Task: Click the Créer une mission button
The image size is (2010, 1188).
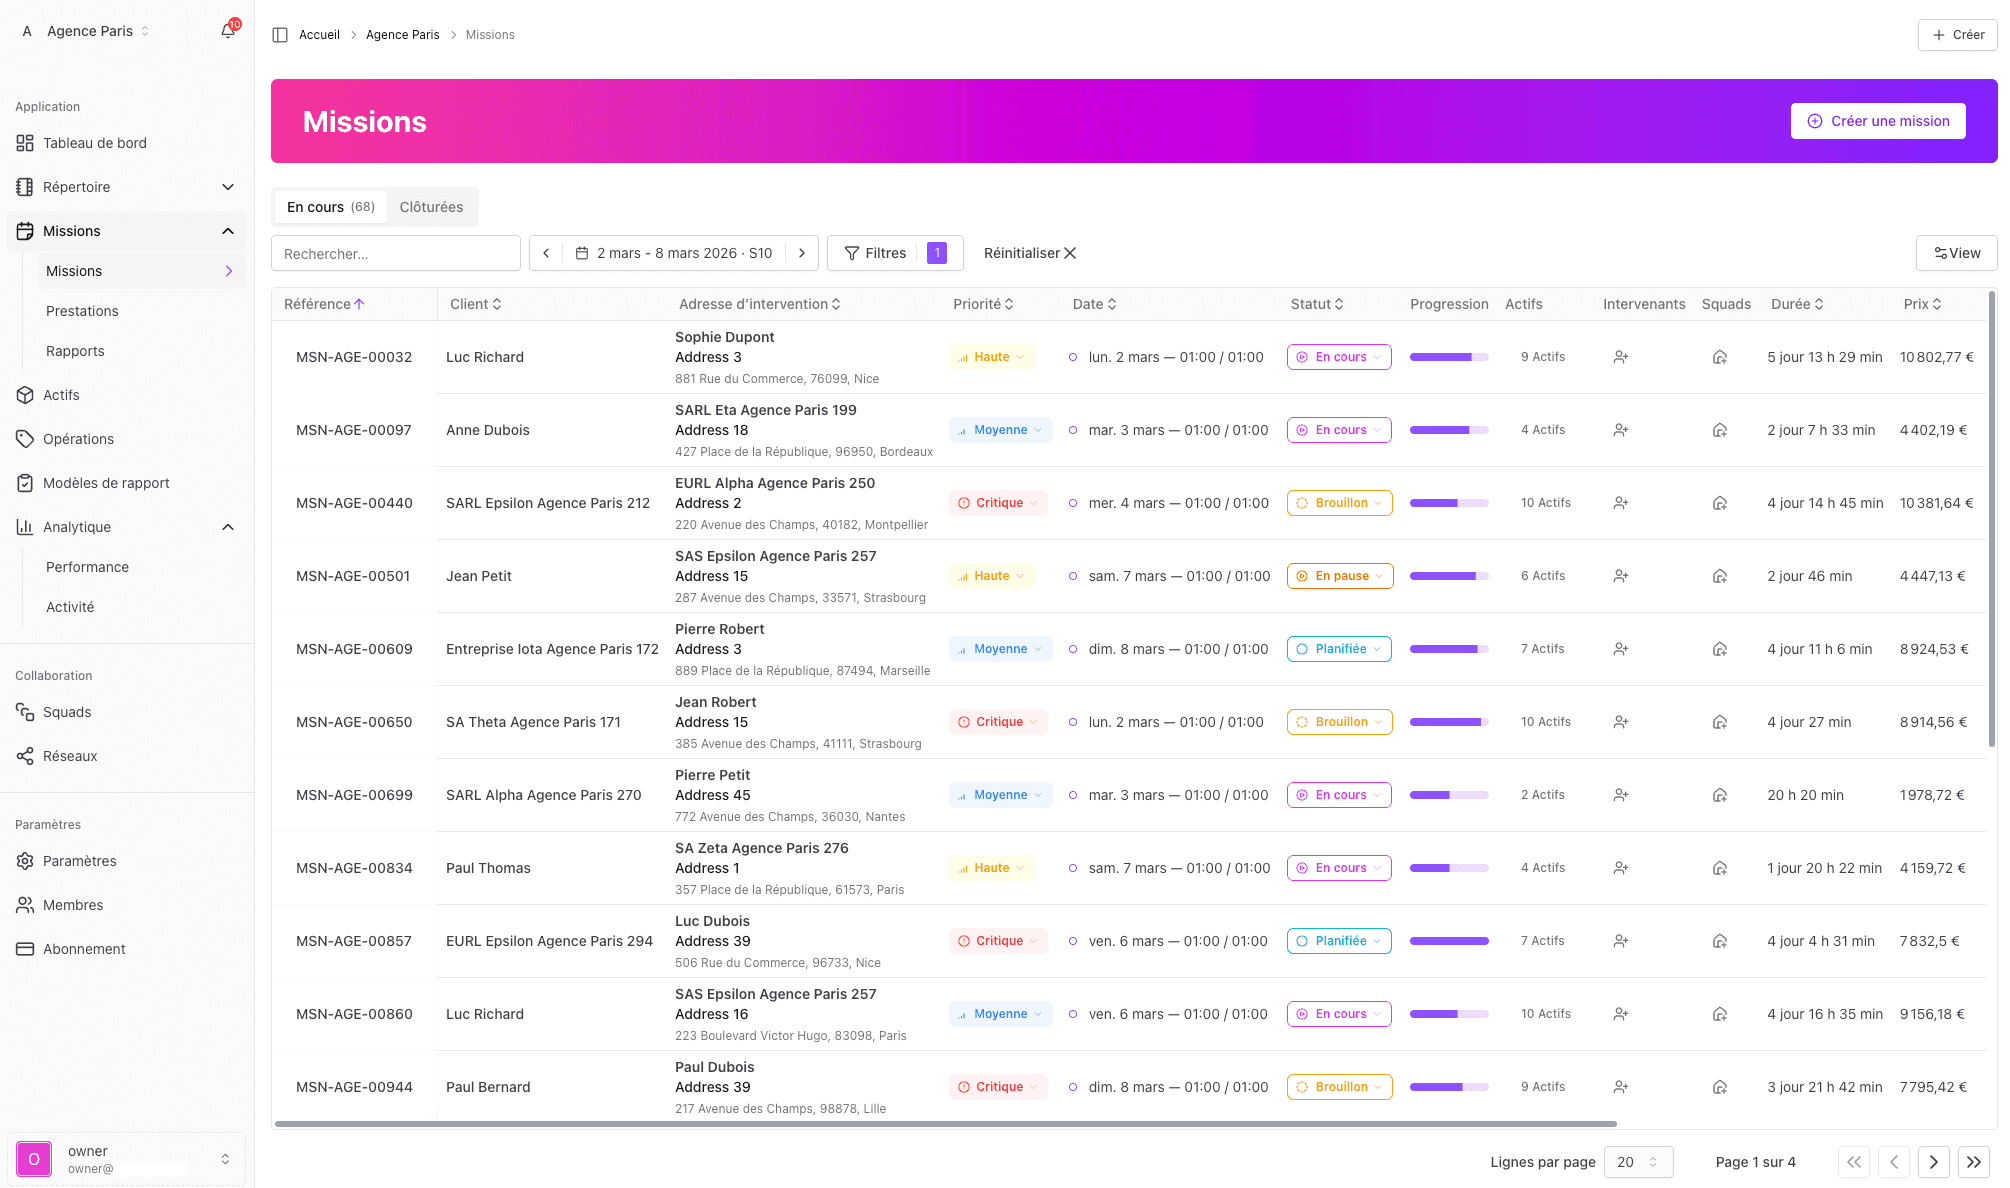Action: coord(1878,121)
